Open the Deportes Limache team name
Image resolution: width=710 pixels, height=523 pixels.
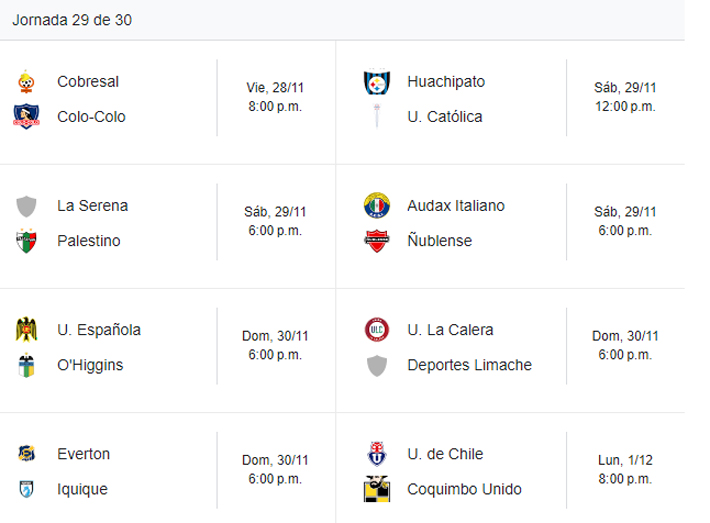click(x=469, y=365)
